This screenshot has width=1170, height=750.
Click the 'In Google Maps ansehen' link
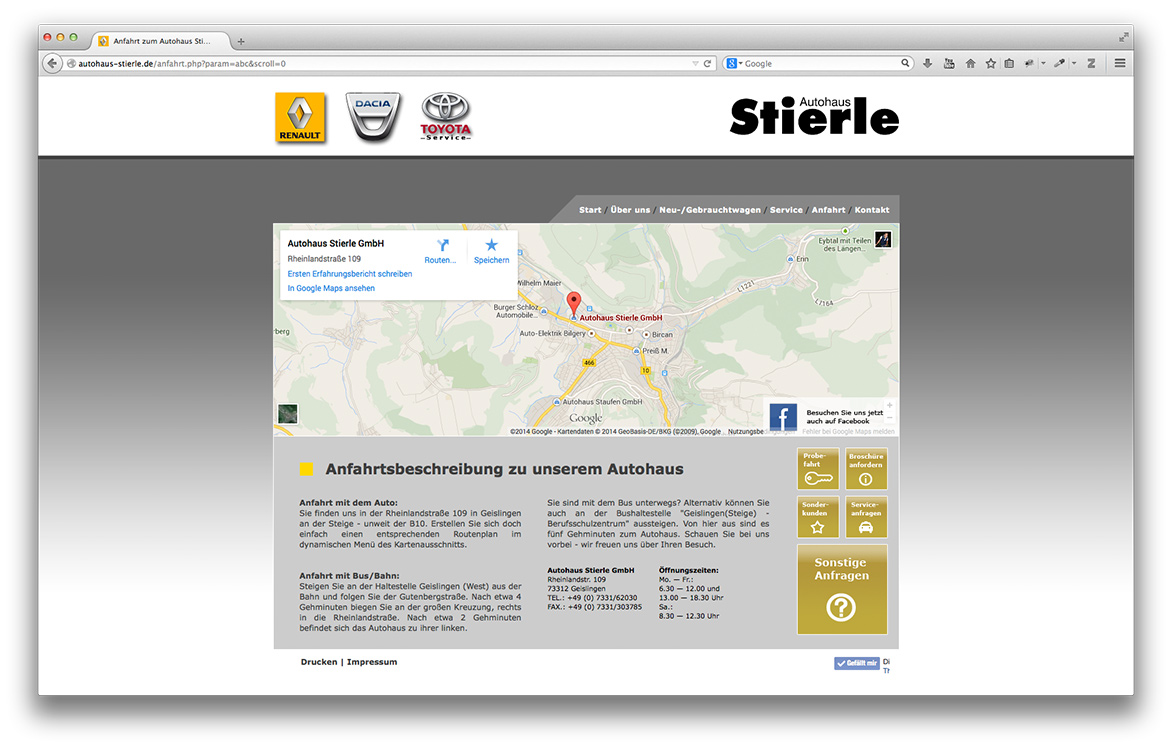coord(331,288)
